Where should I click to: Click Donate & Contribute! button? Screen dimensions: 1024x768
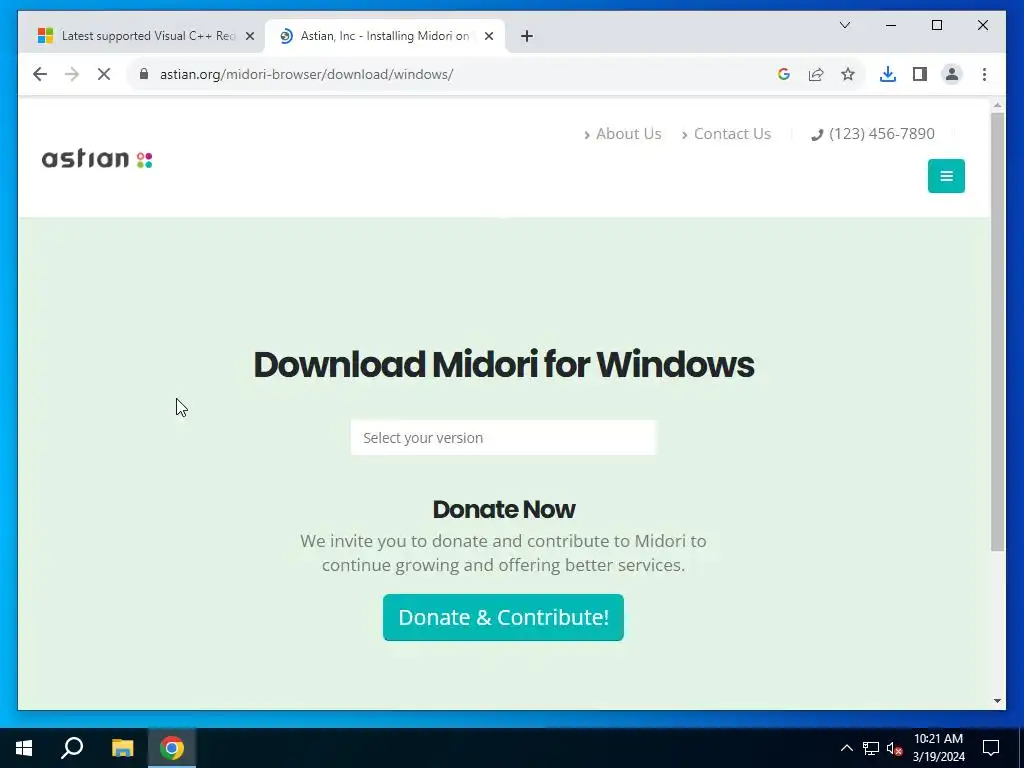pyautogui.click(x=503, y=617)
